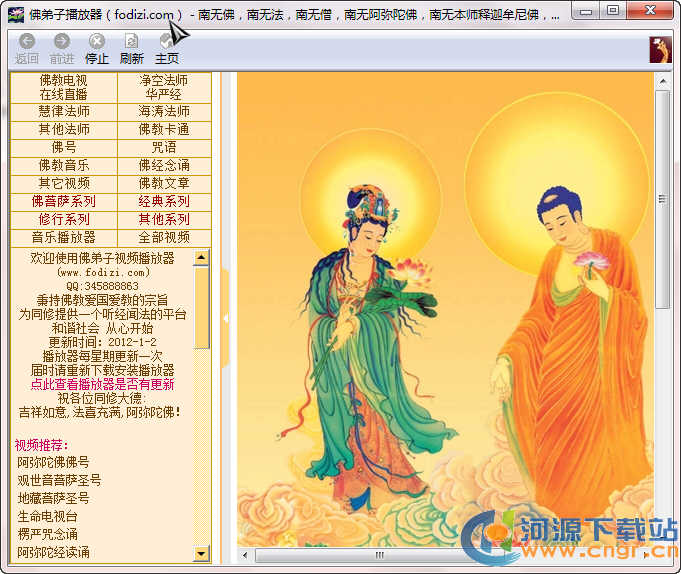The width and height of the screenshot is (681, 574).
Task: Minimize the 佛弟子播放器 window
Action: [585, 11]
